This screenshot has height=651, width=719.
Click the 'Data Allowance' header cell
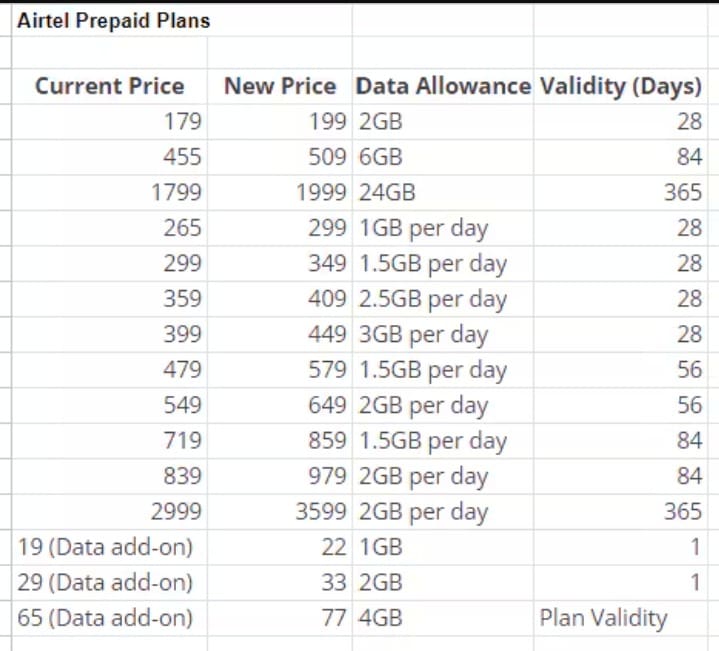point(443,86)
